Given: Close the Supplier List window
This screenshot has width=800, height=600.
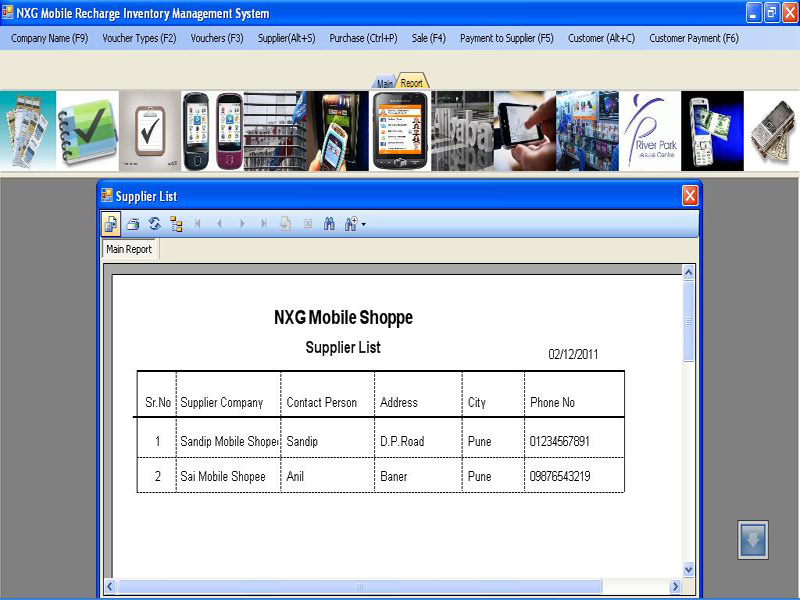Looking at the screenshot, I should coord(690,195).
